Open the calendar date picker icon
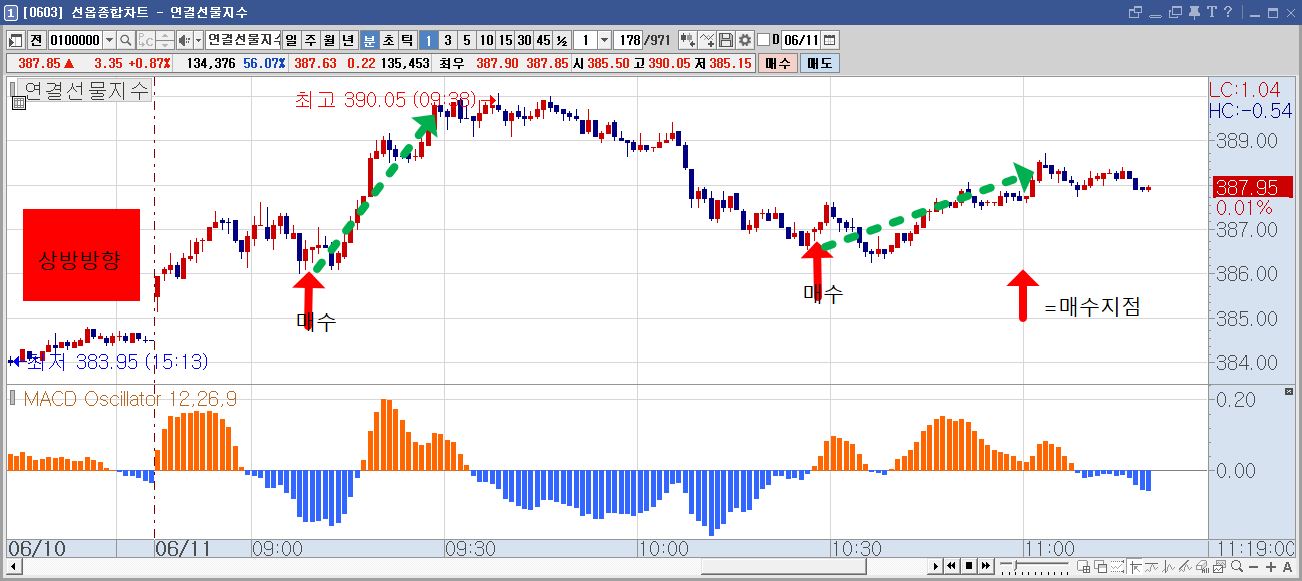 [x=829, y=40]
